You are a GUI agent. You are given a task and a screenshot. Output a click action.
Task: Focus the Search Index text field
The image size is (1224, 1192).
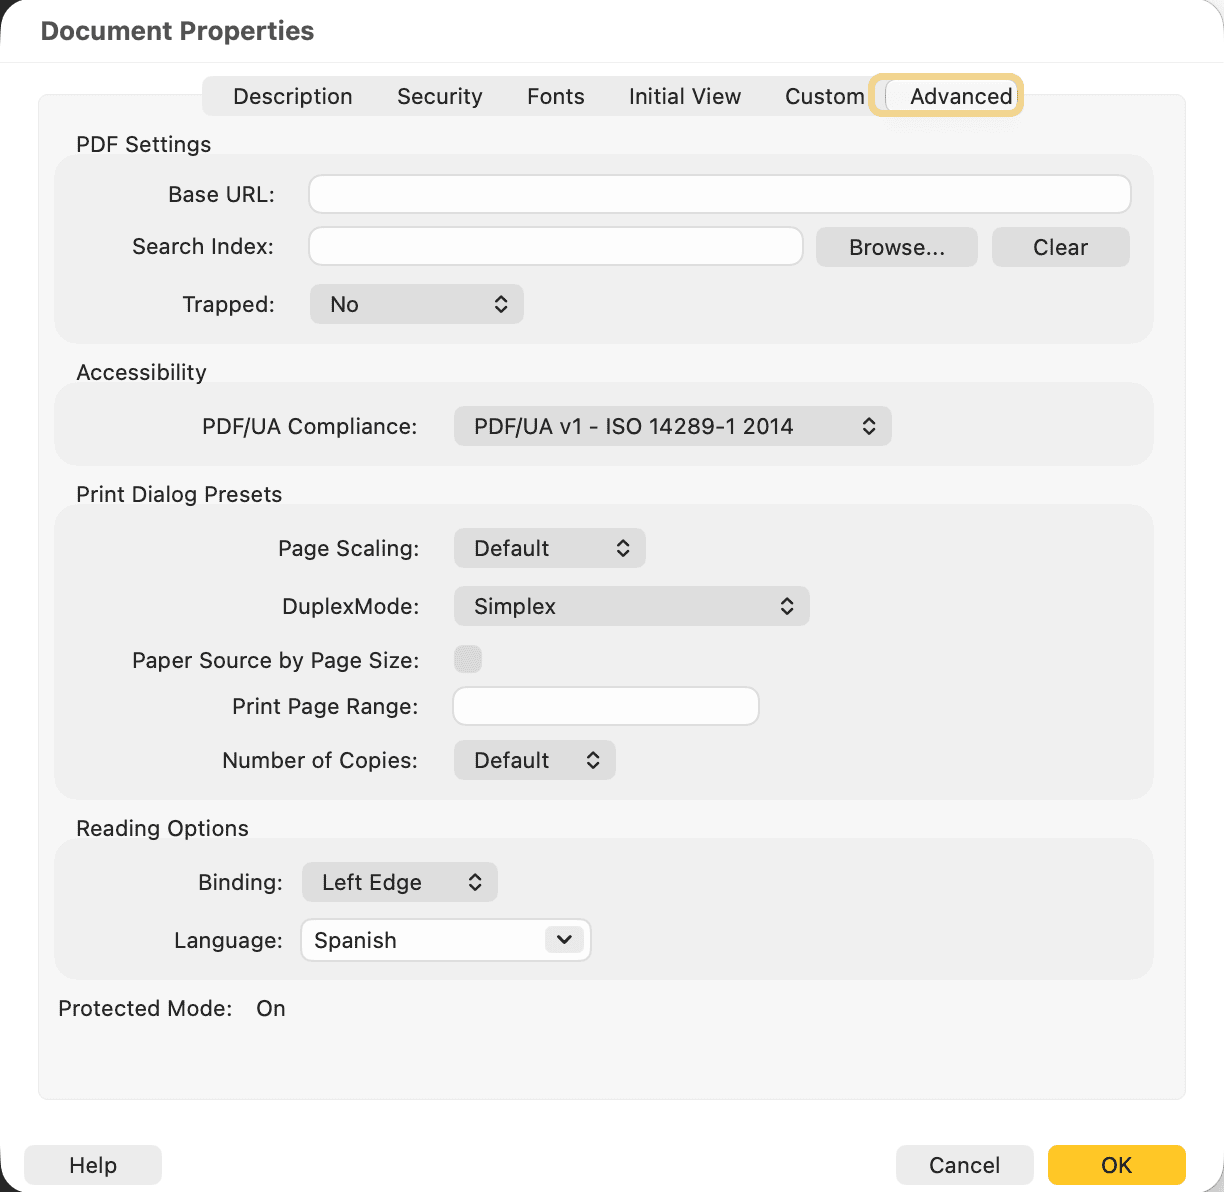click(556, 246)
